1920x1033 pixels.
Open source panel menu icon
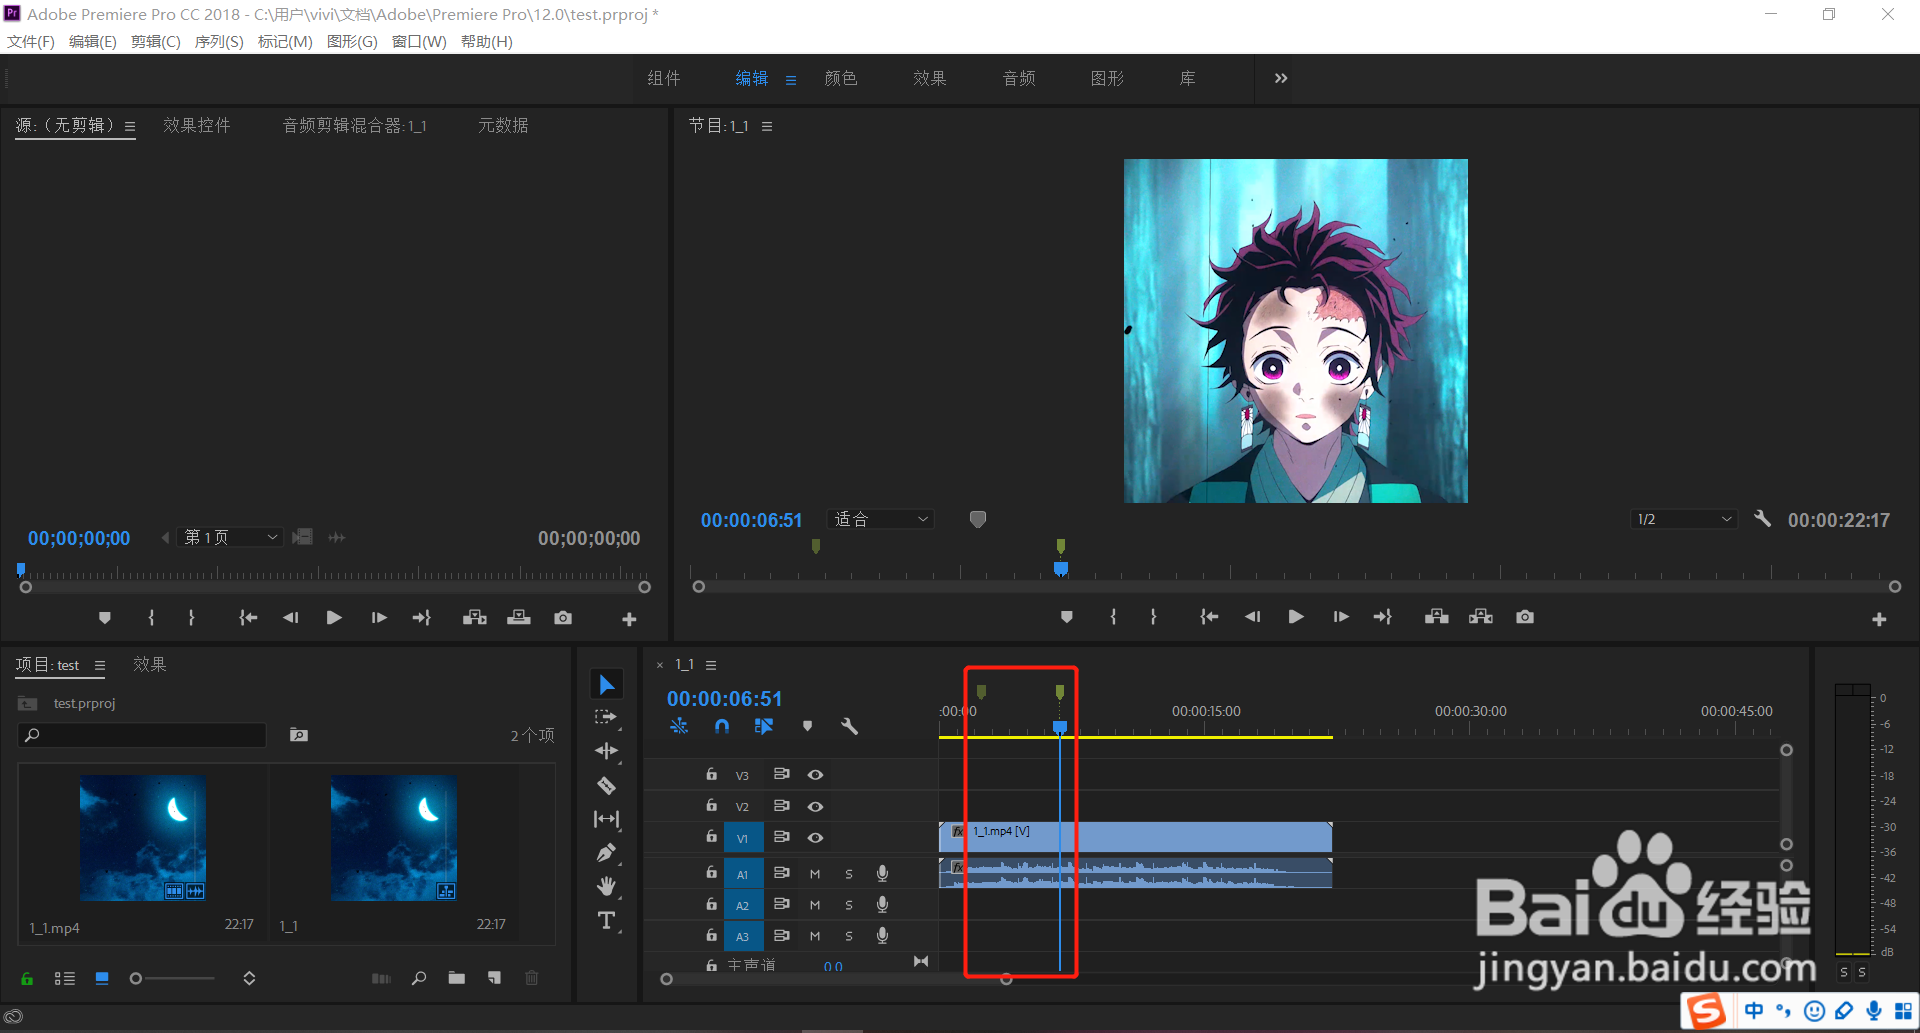click(x=130, y=127)
